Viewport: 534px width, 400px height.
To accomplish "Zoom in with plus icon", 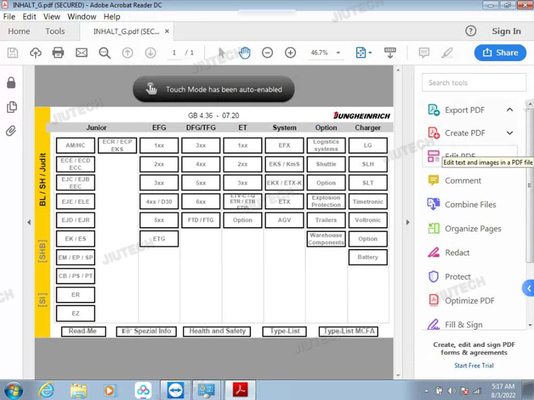I will 290,53.
